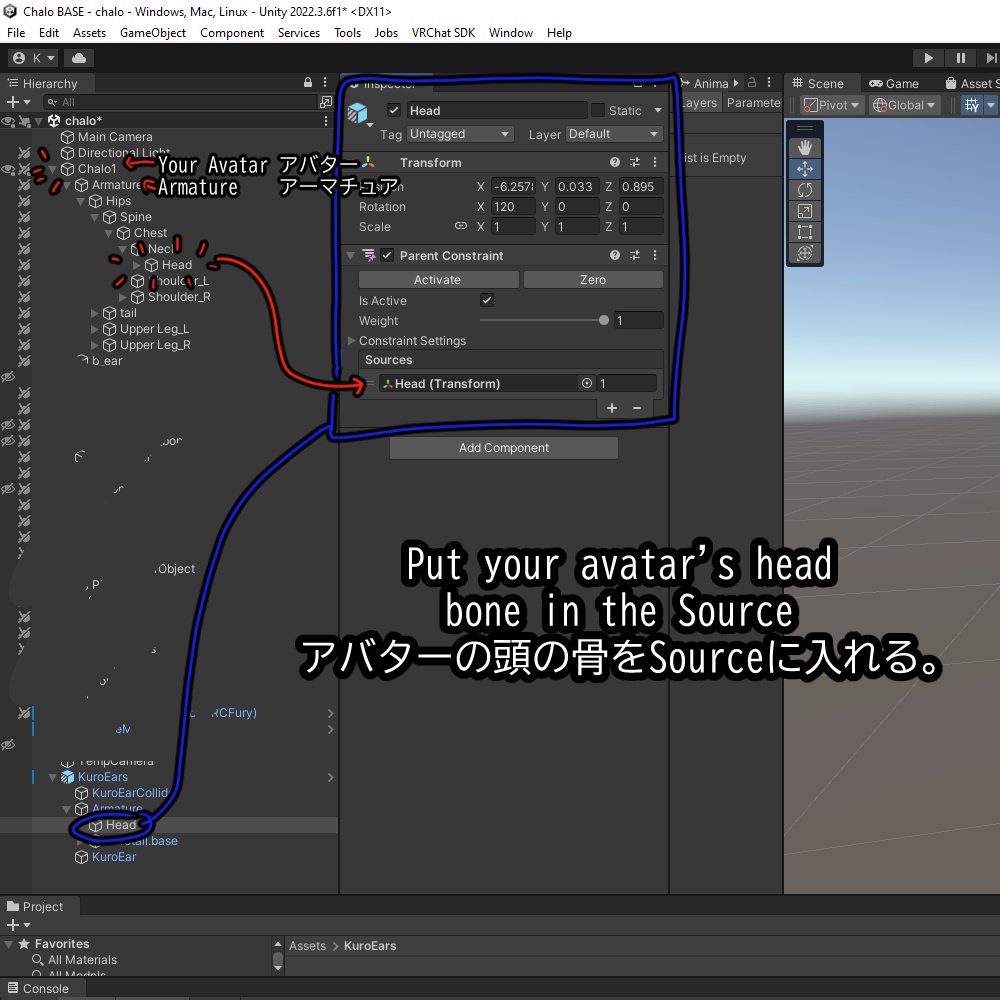Click the Zero button
The image size is (1000, 1000).
[x=592, y=279]
